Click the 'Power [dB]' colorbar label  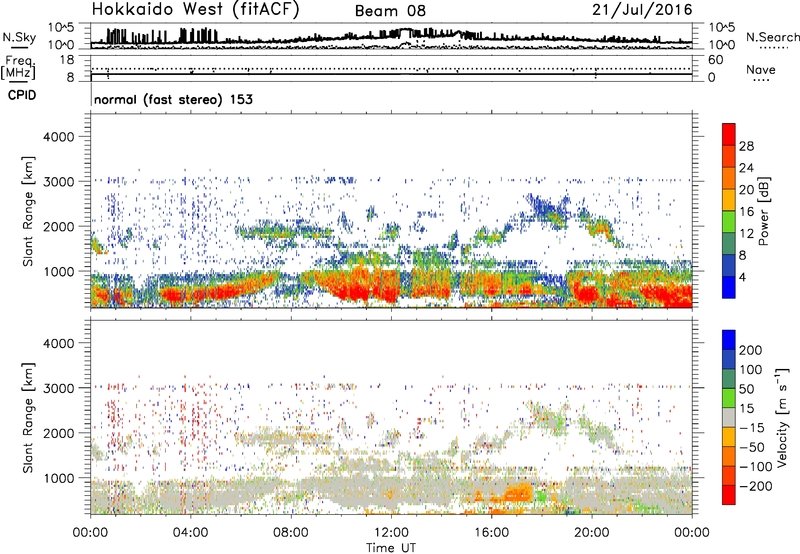[x=764, y=211]
